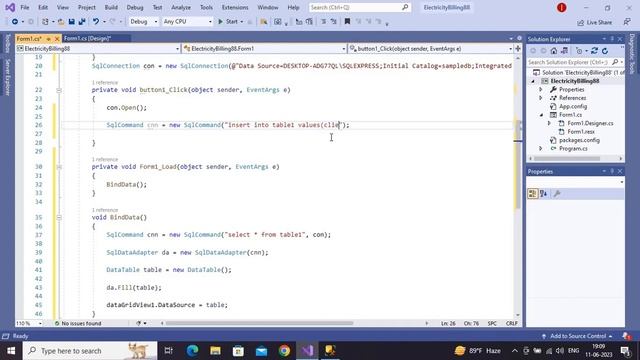Expand the Program.cs node
This screenshot has height=360, width=640.
click(x=541, y=149)
